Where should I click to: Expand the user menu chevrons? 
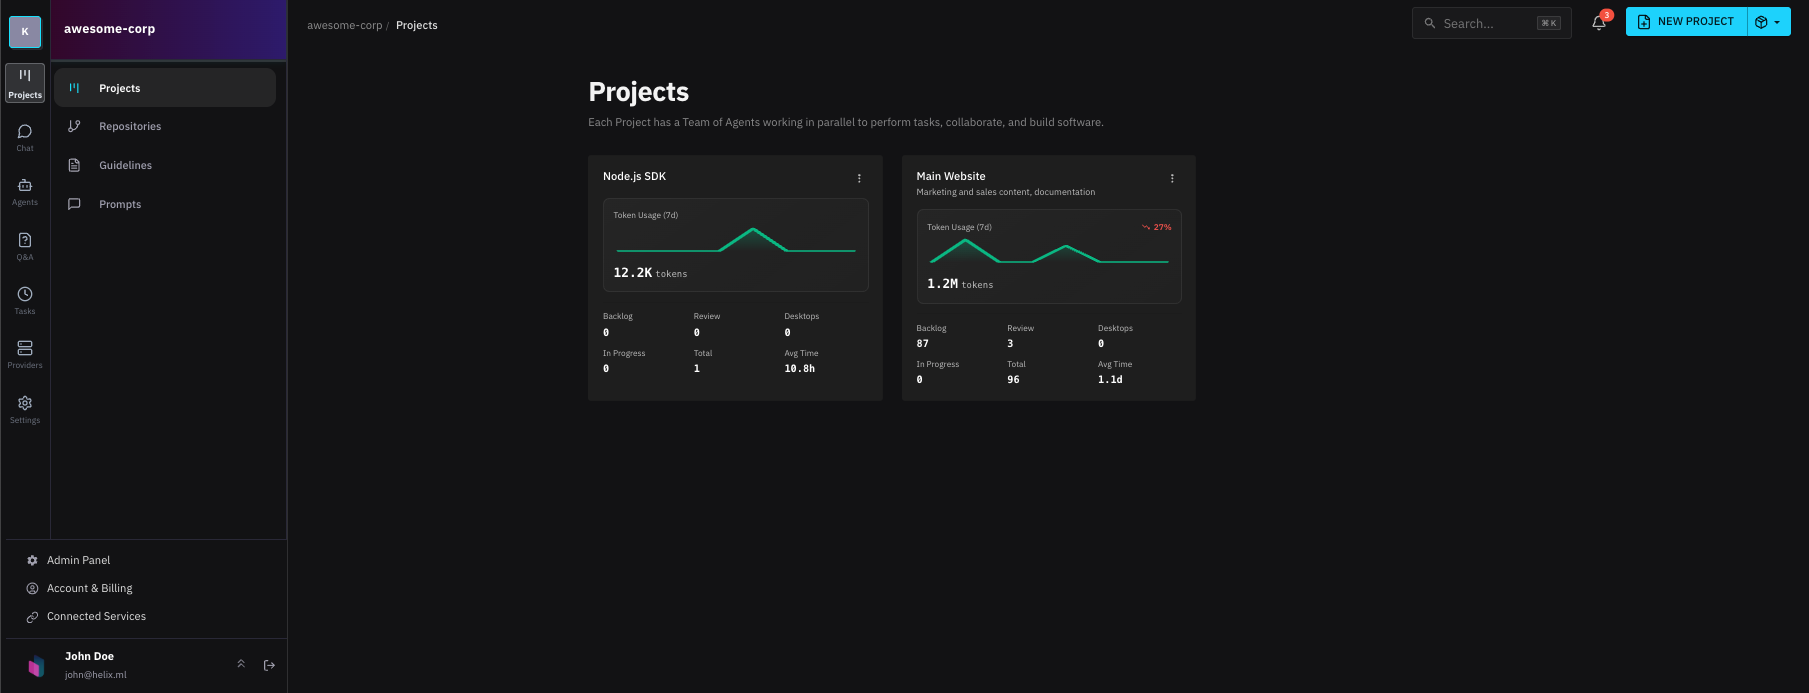tap(241, 664)
